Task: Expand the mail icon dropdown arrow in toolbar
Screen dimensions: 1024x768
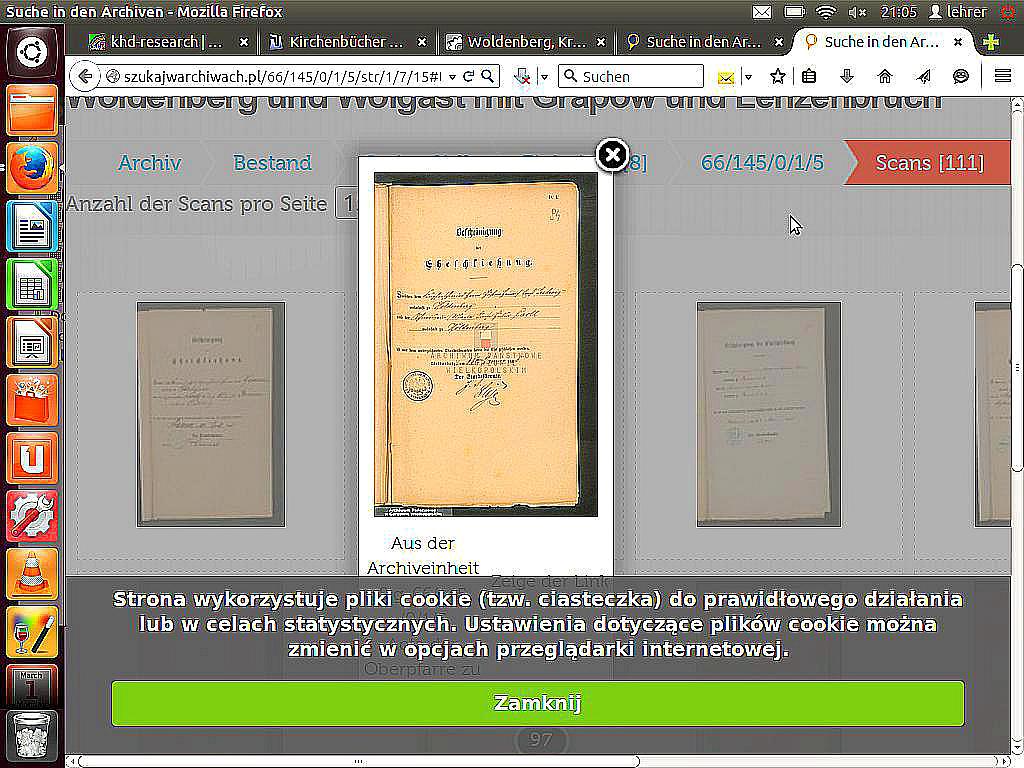Action: pyautogui.click(x=747, y=77)
